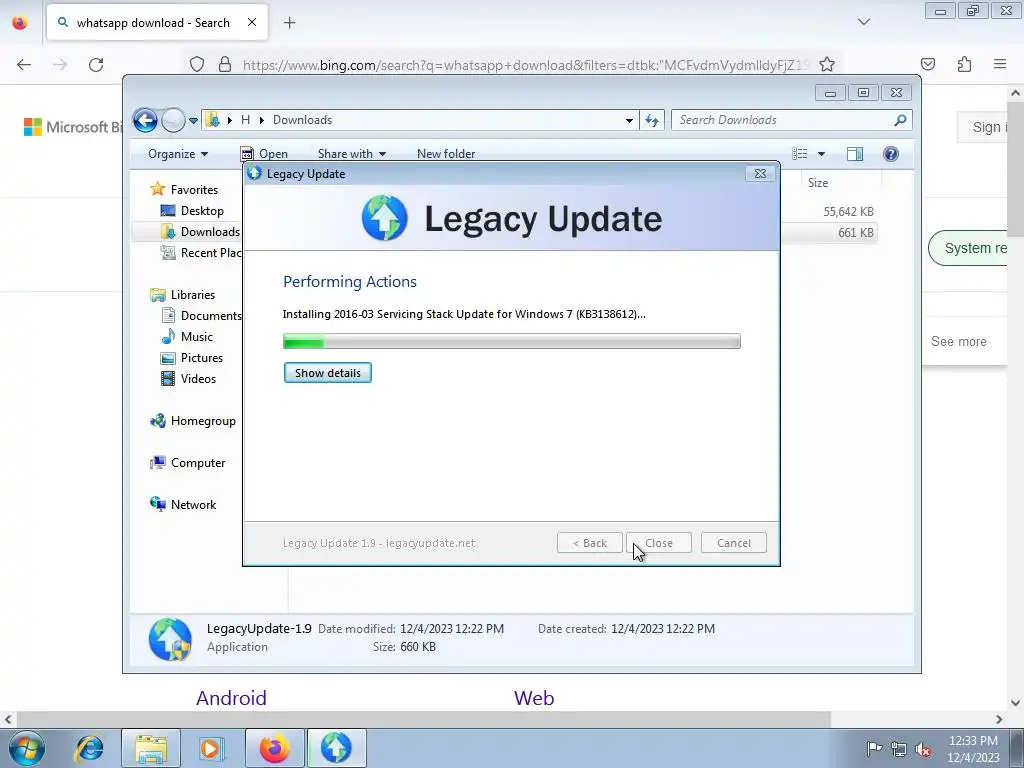Select the whatsapp download - Search tab
The width and height of the screenshot is (1024, 768).
(x=157, y=23)
